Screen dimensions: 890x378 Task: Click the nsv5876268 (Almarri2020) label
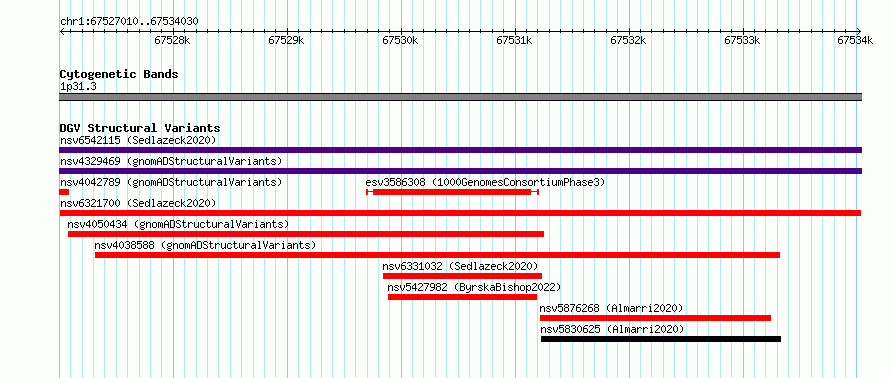(x=611, y=308)
